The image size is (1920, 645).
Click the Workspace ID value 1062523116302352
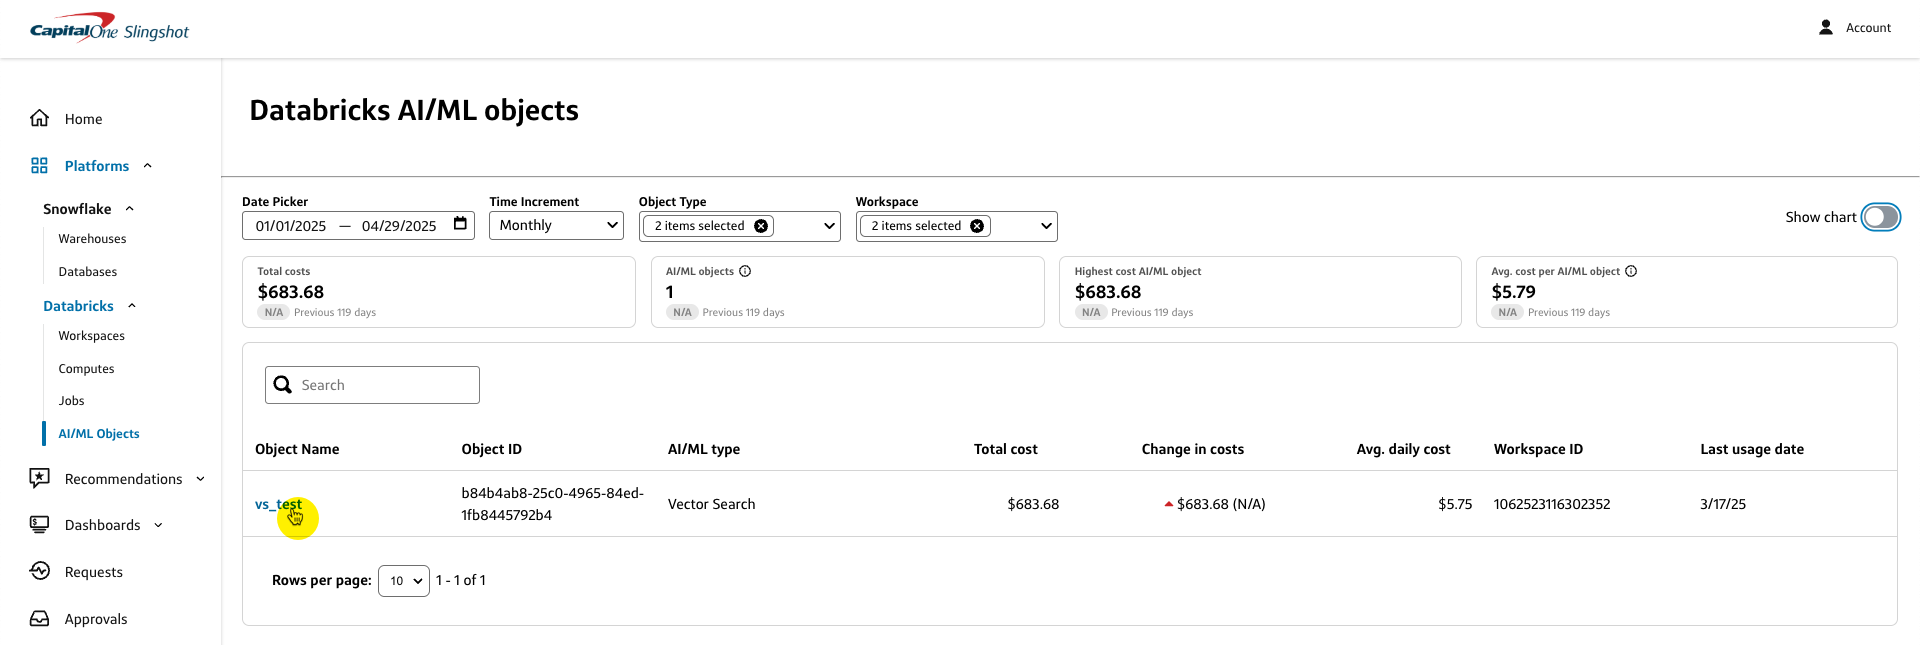coord(1552,504)
